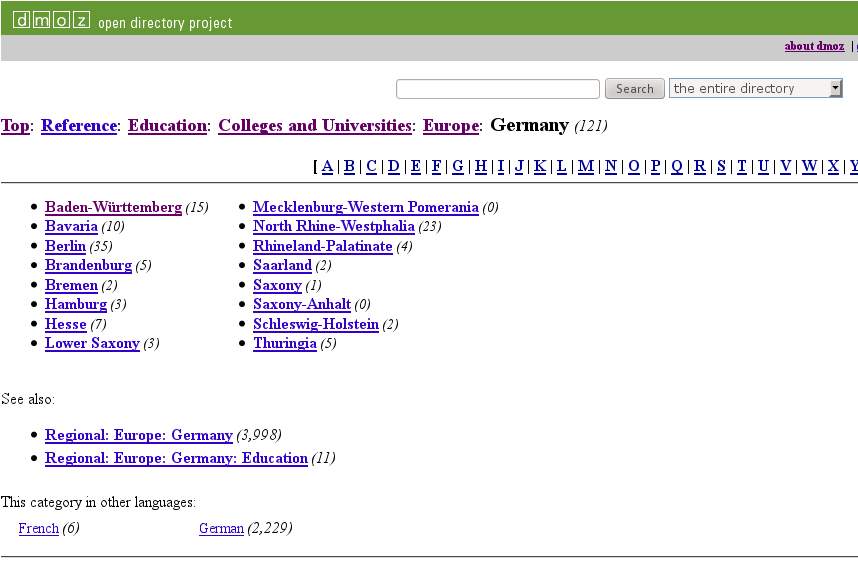Click the Search button

[634, 89]
